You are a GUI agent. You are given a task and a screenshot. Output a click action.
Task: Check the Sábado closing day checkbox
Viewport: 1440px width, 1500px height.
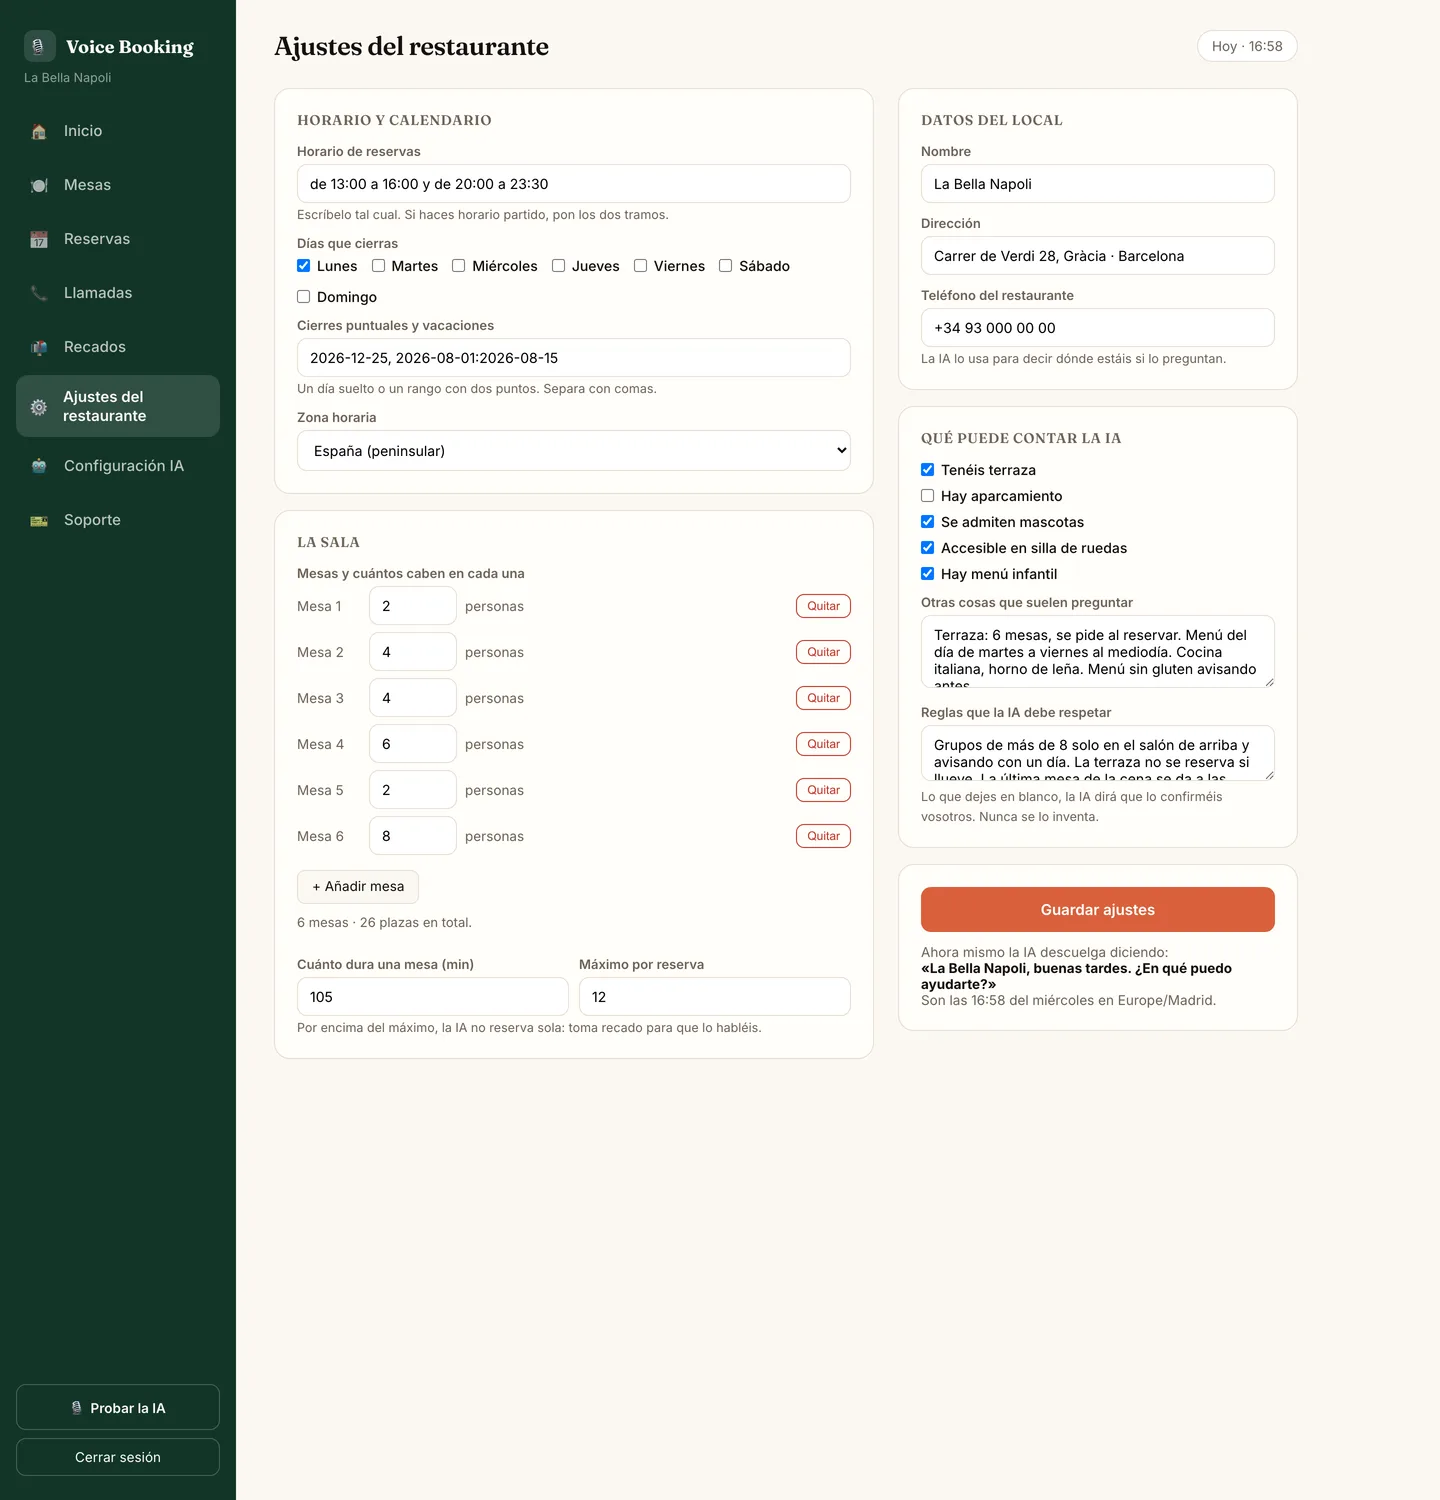pyautogui.click(x=726, y=266)
